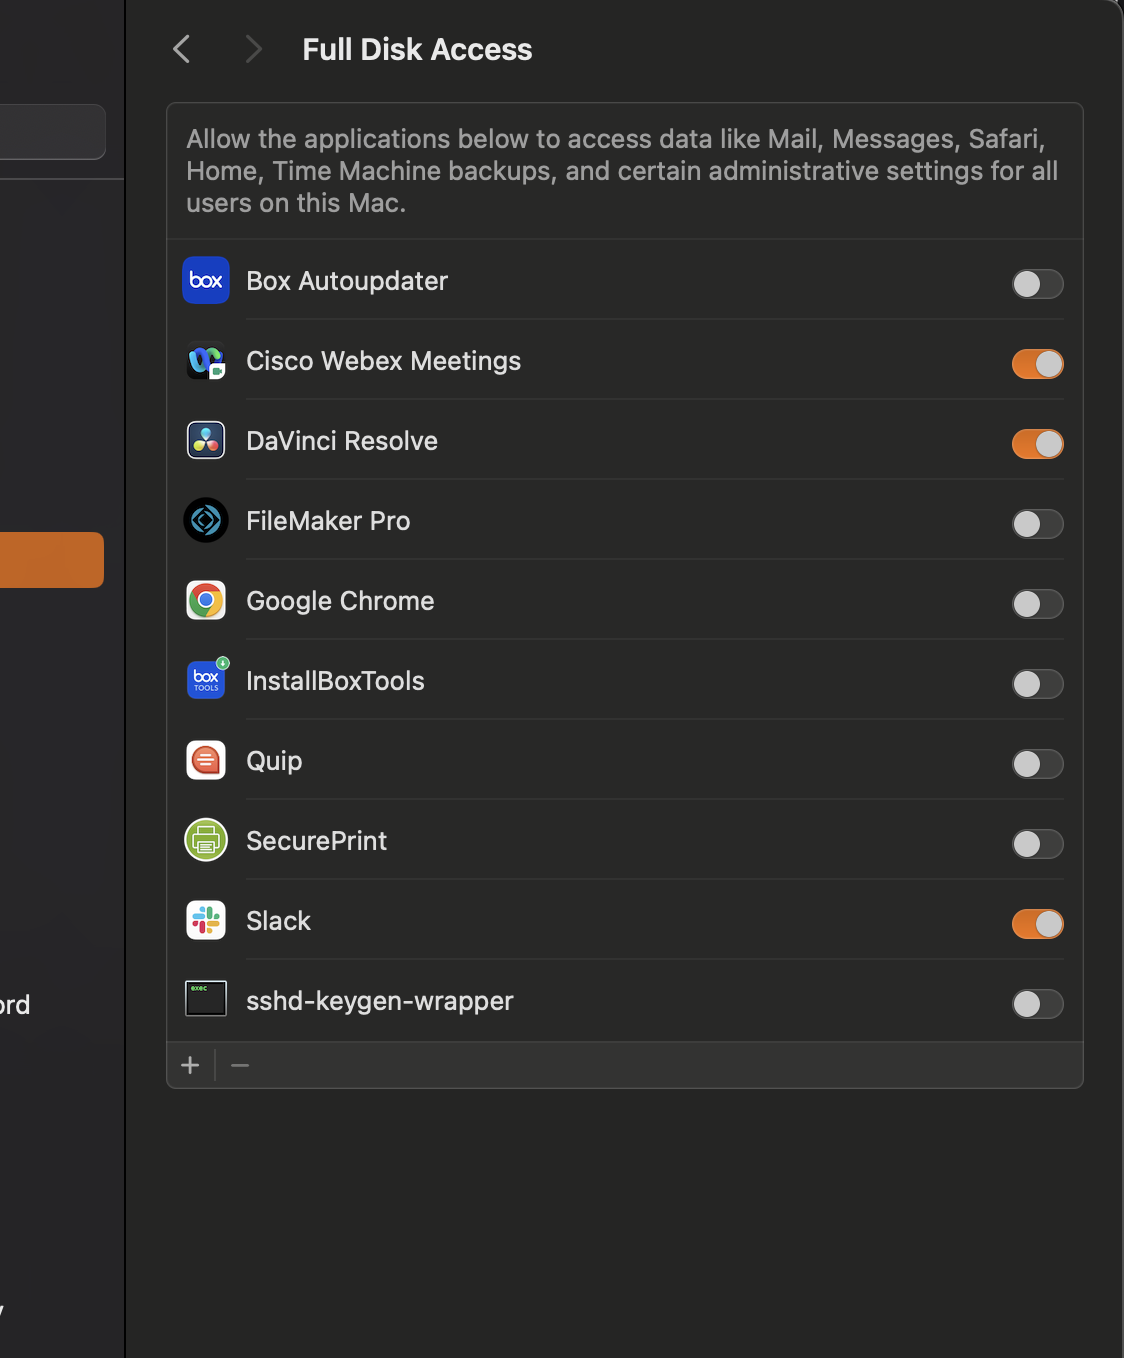Select the Quip label
The image size is (1124, 1358).
click(274, 761)
